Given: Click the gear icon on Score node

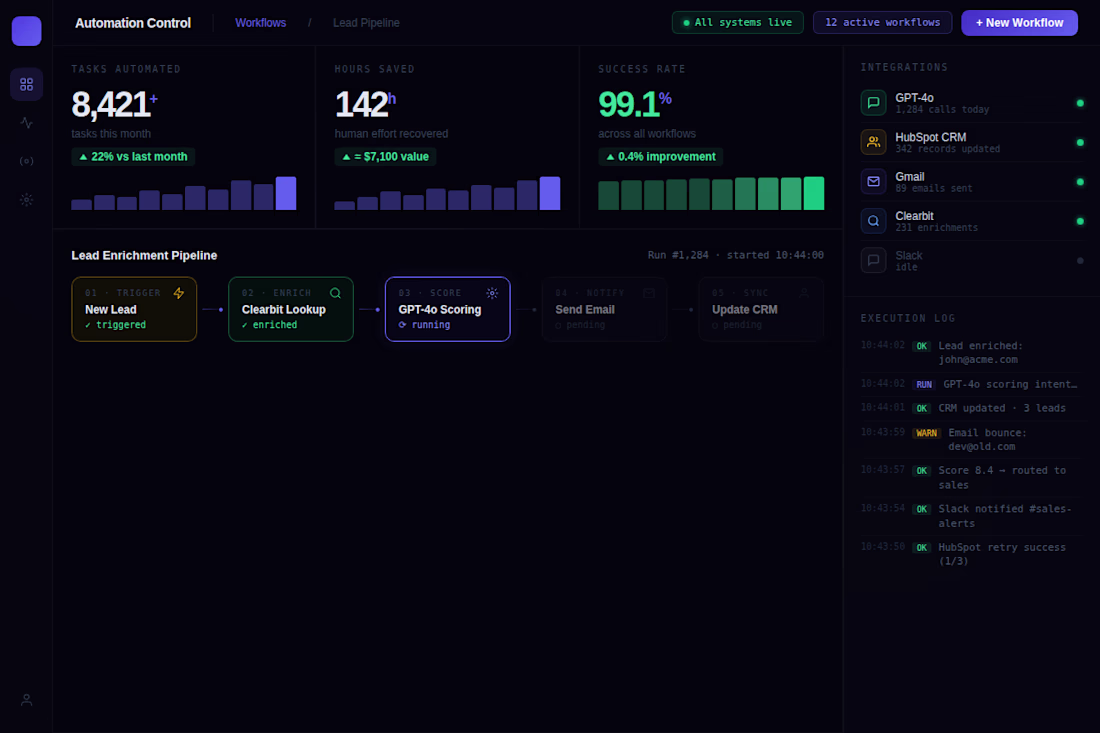Looking at the screenshot, I should (492, 293).
